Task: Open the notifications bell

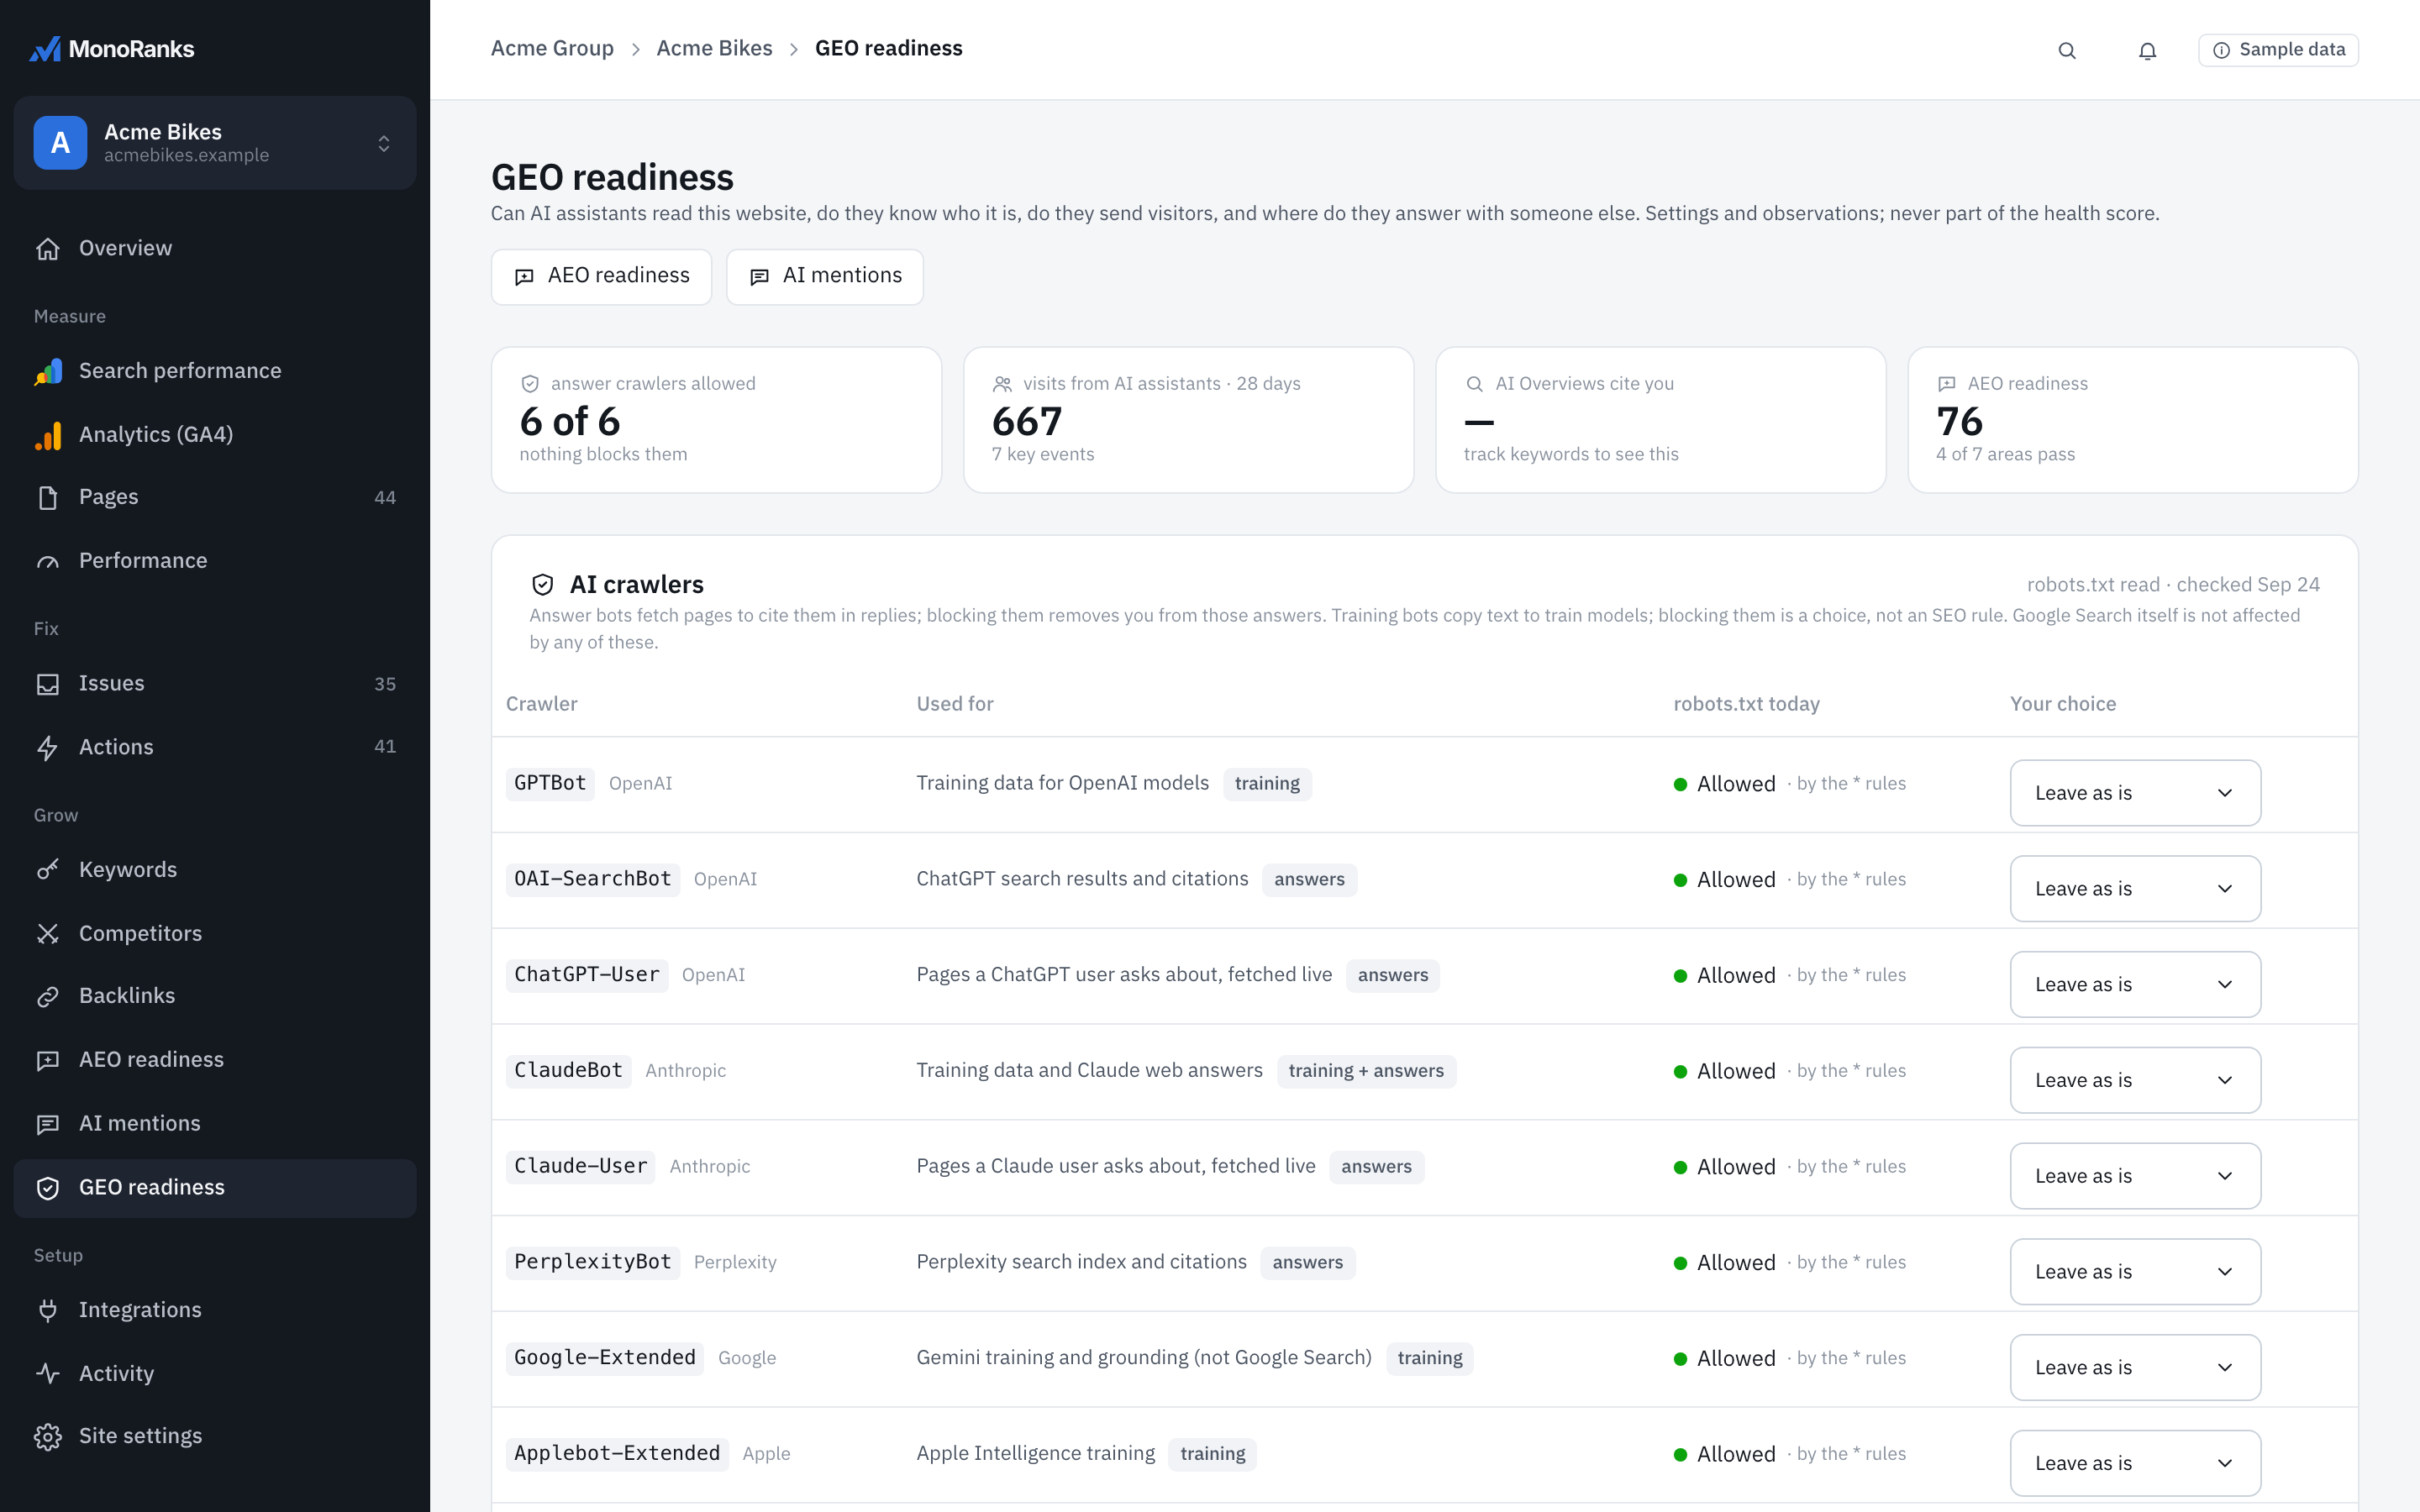Action: click(x=2147, y=50)
